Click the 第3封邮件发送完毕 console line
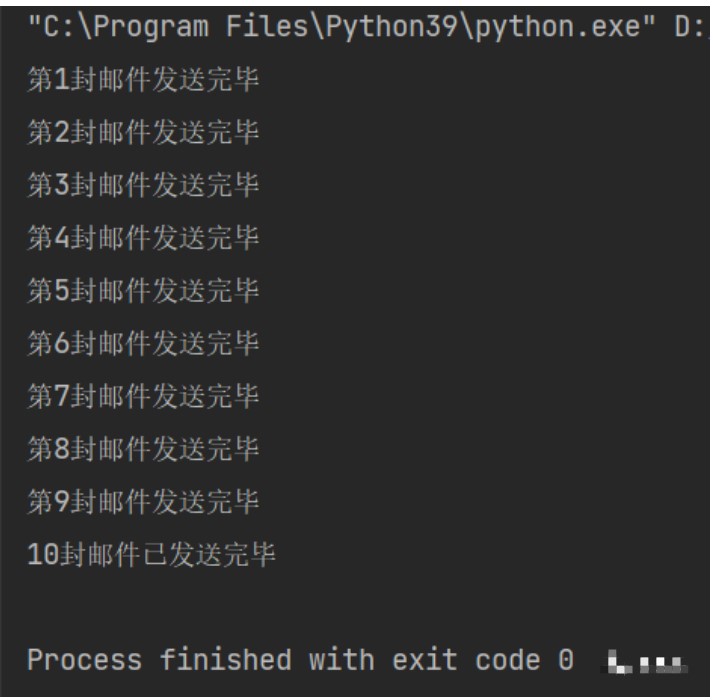 pos(143,185)
